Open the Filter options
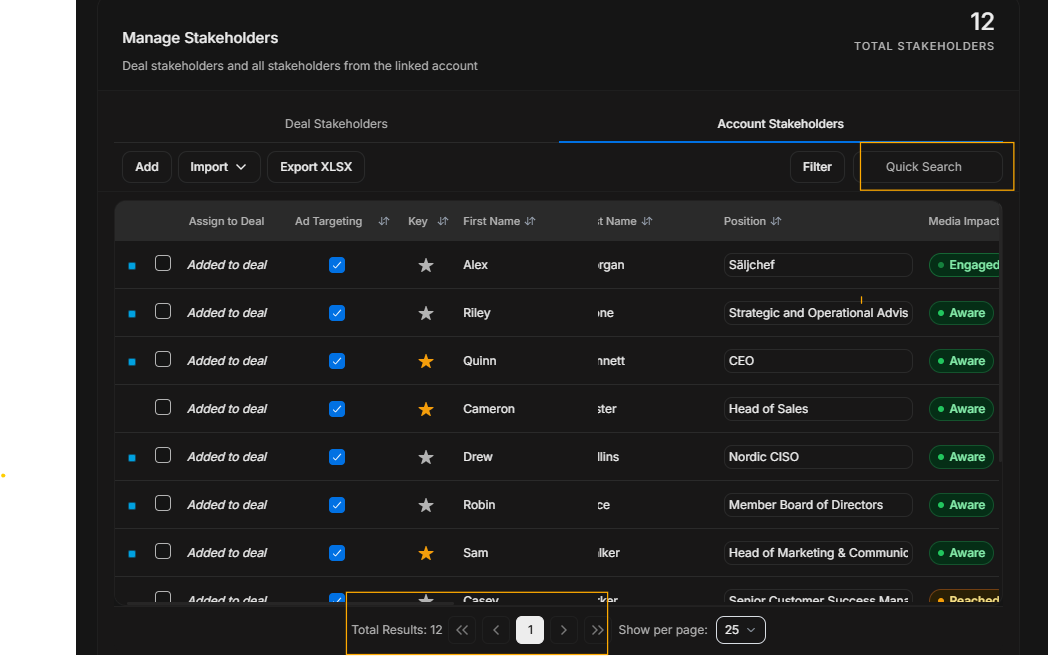This screenshot has height=656, width=1048. tap(817, 167)
